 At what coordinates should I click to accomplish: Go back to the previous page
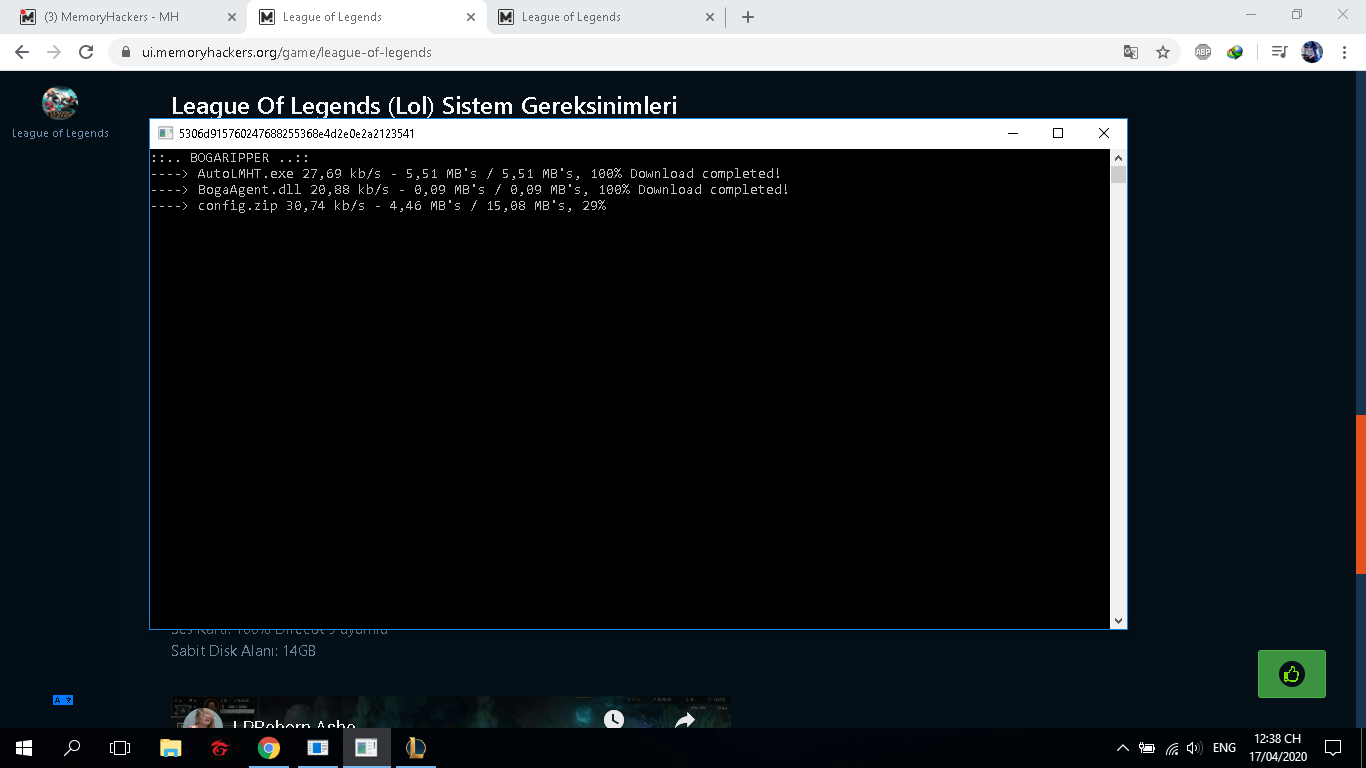[22, 52]
